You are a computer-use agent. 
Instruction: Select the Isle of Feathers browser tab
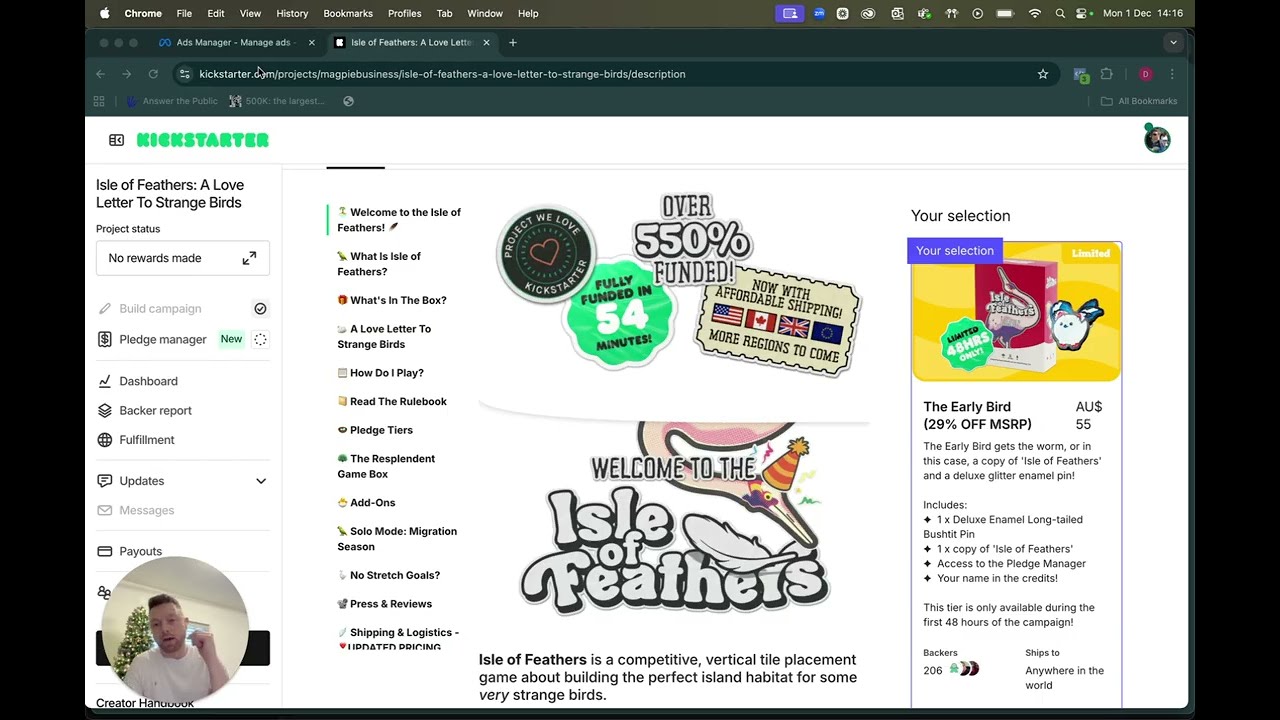coord(412,42)
